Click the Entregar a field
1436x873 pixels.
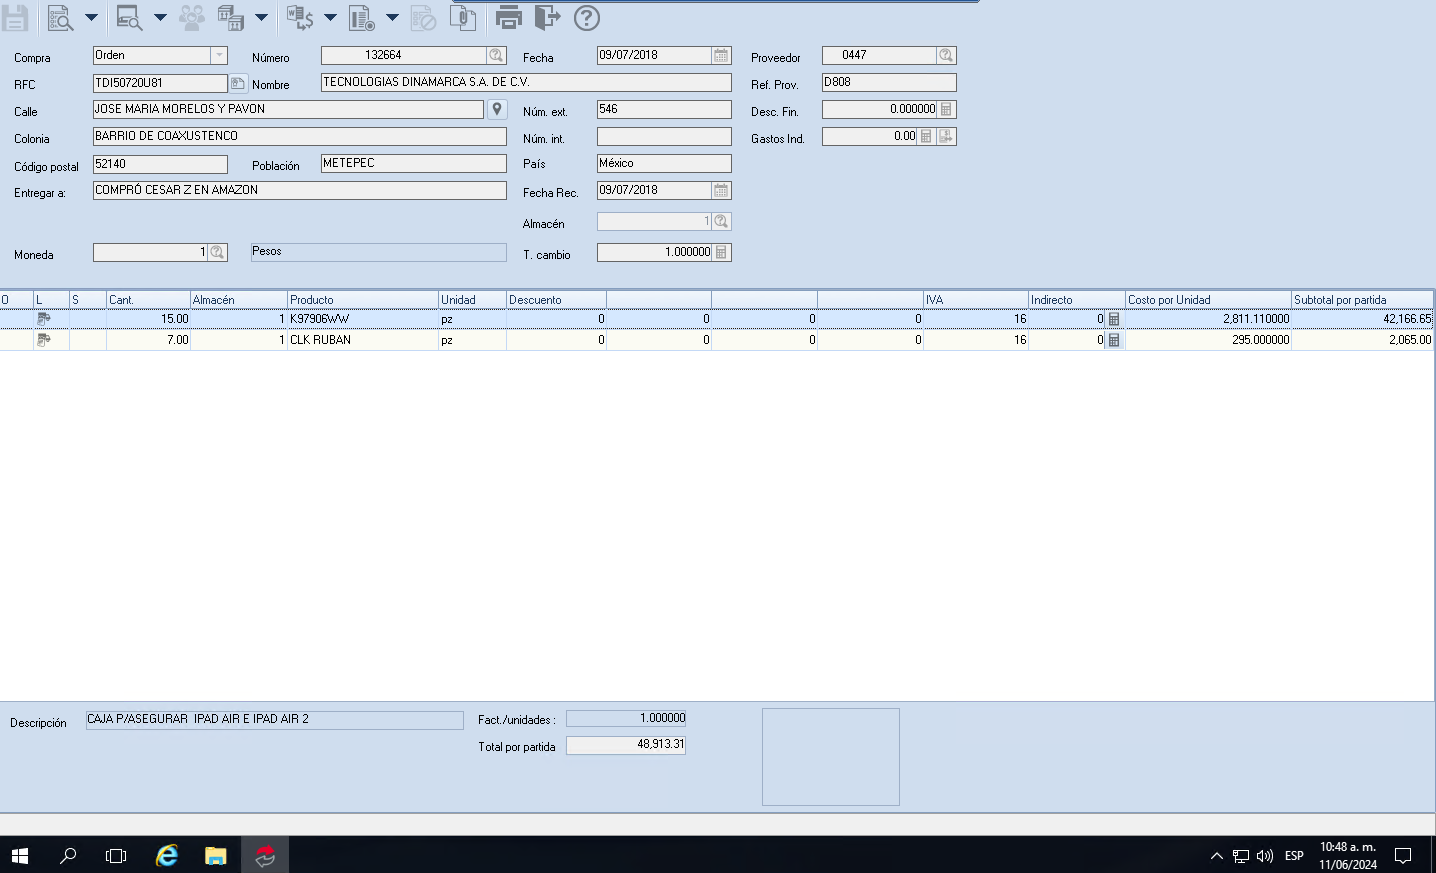300,190
